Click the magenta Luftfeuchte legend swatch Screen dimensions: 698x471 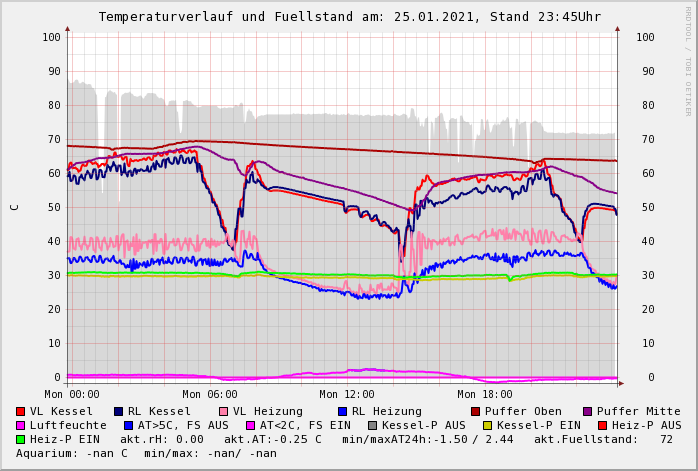(x=20, y=425)
